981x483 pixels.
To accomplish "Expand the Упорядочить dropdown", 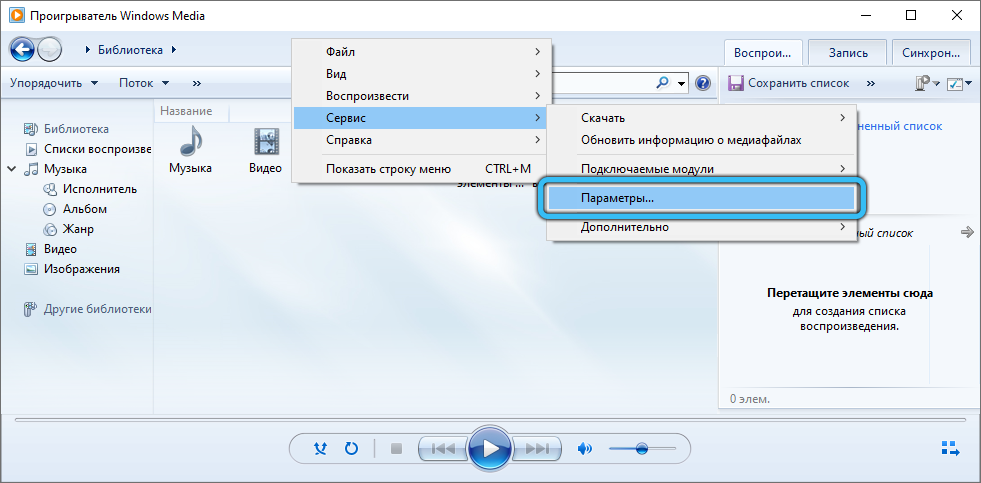I will click(x=54, y=83).
